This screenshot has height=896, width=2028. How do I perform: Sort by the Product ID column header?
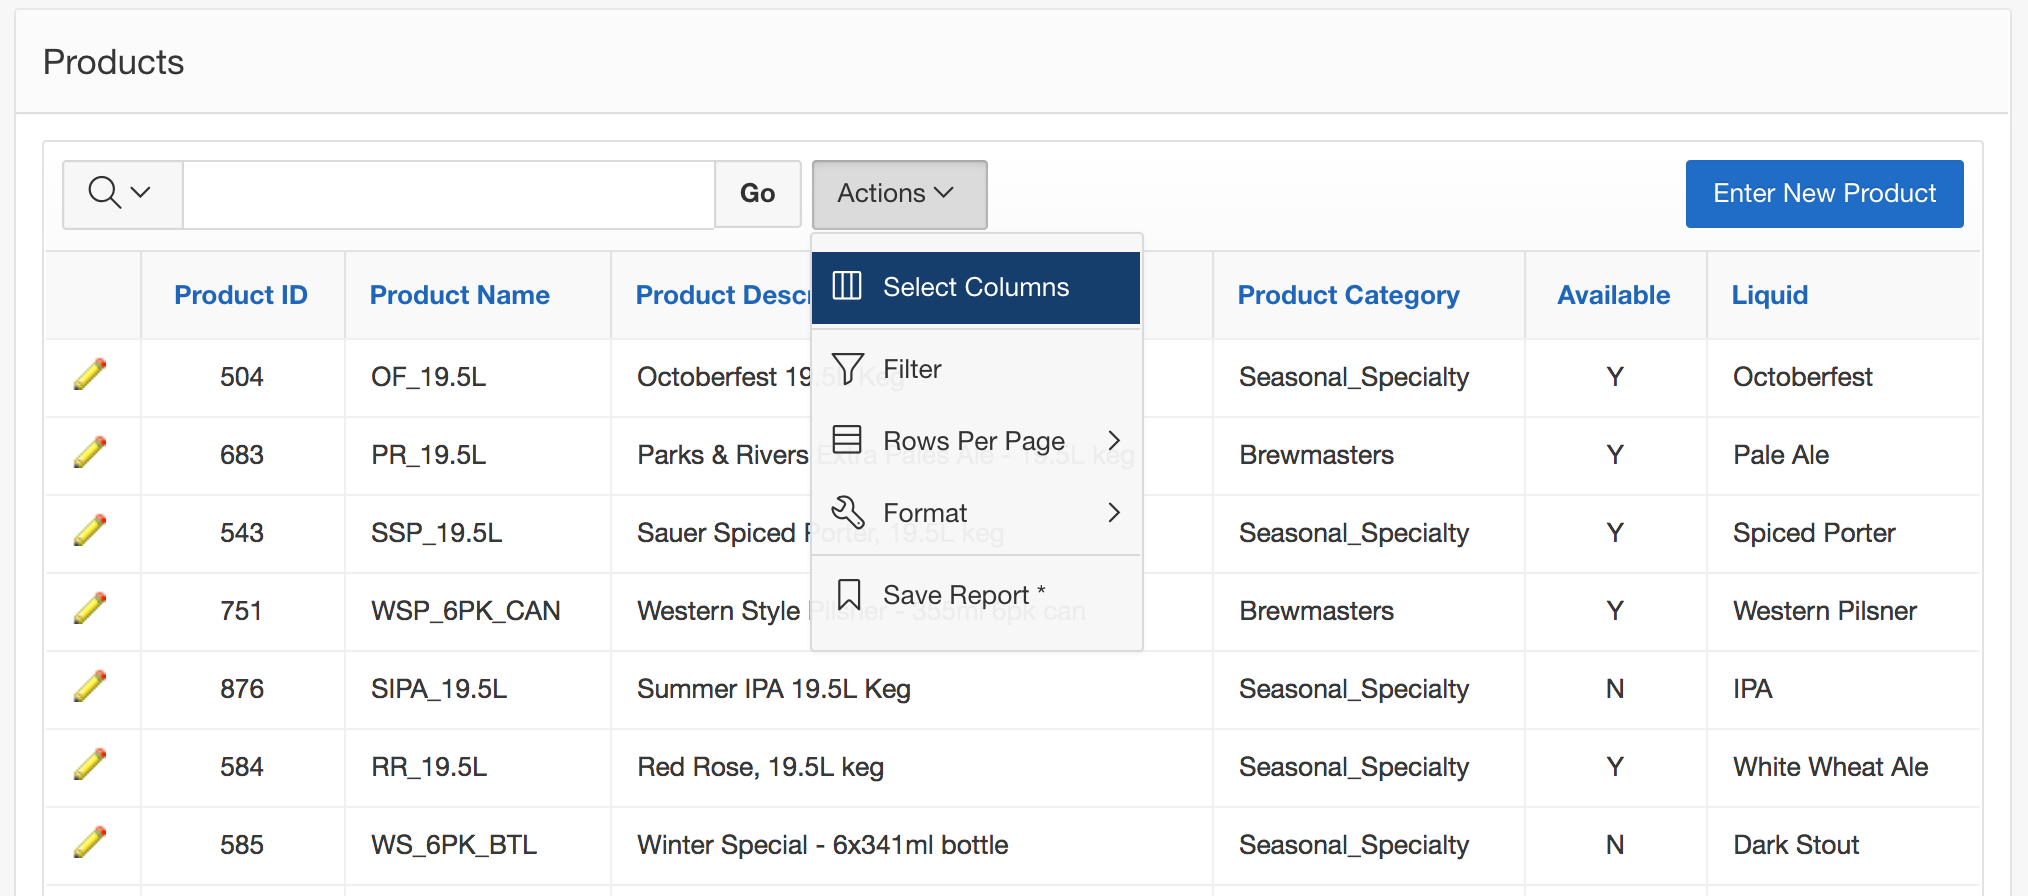[x=241, y=295]
